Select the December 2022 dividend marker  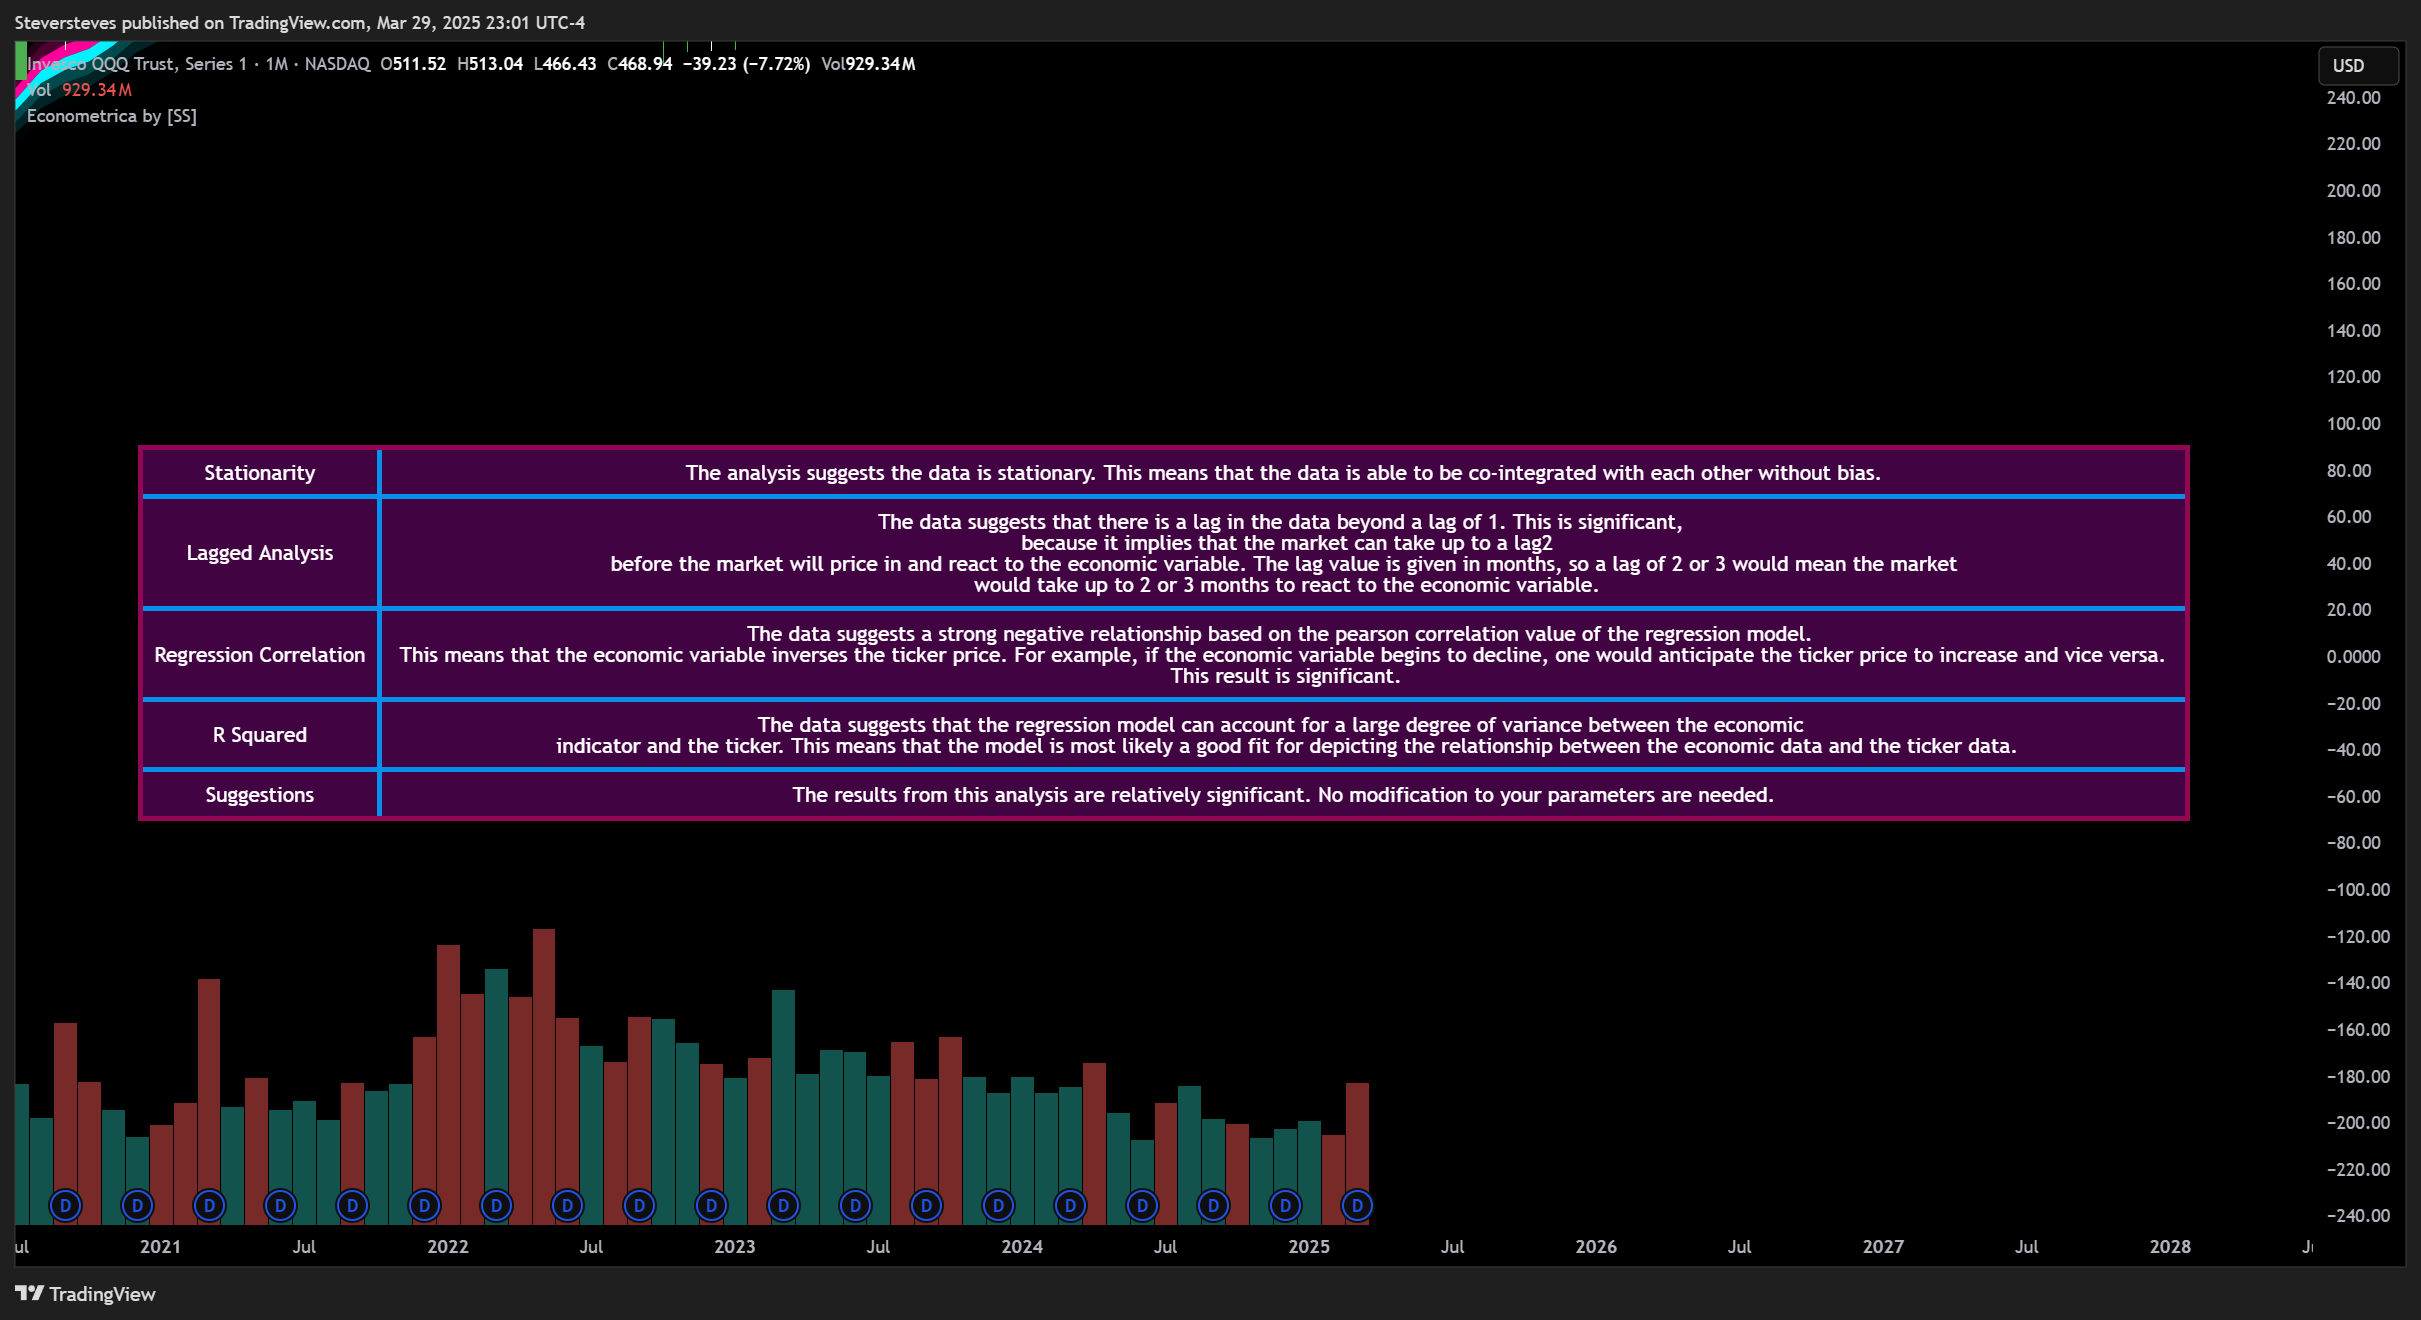[711, 1206]
